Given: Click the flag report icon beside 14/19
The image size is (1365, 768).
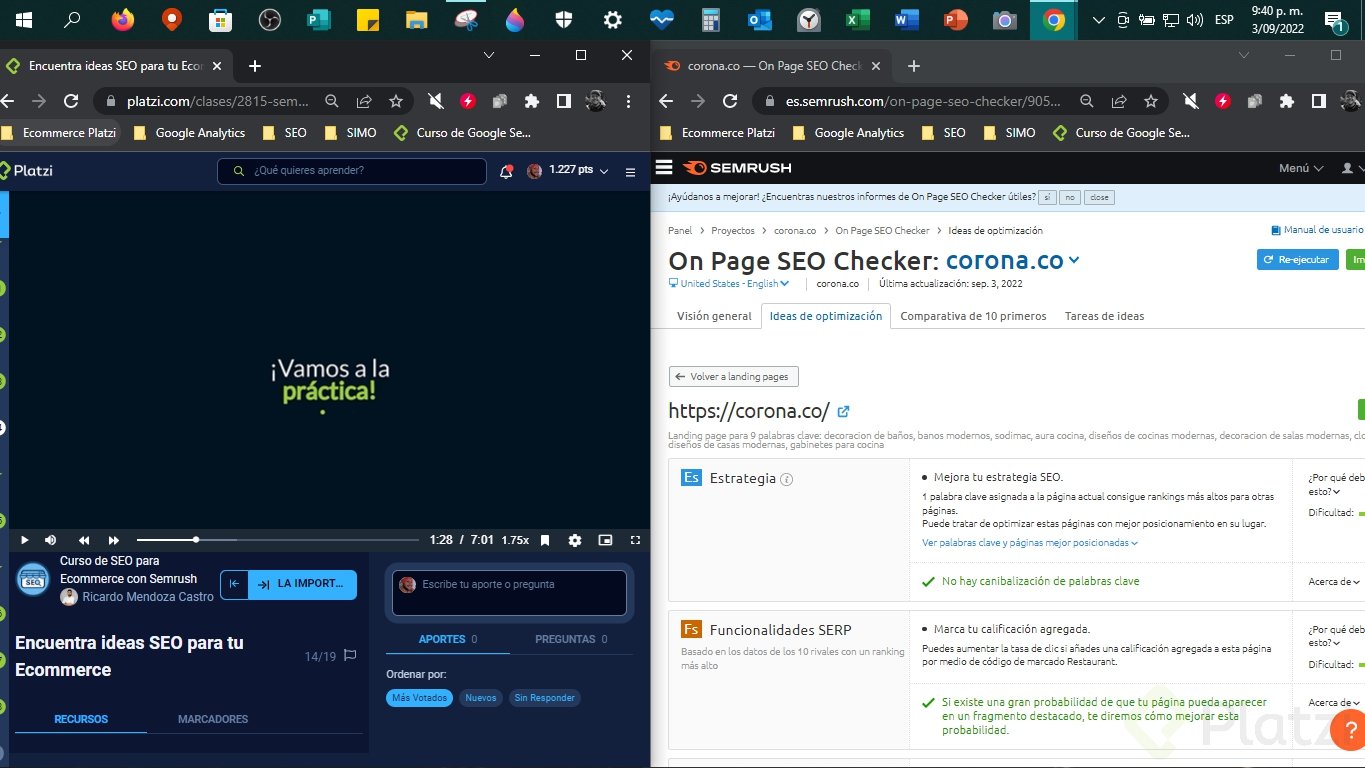Looking at the screenshot, I should click(x=350, y=656).
